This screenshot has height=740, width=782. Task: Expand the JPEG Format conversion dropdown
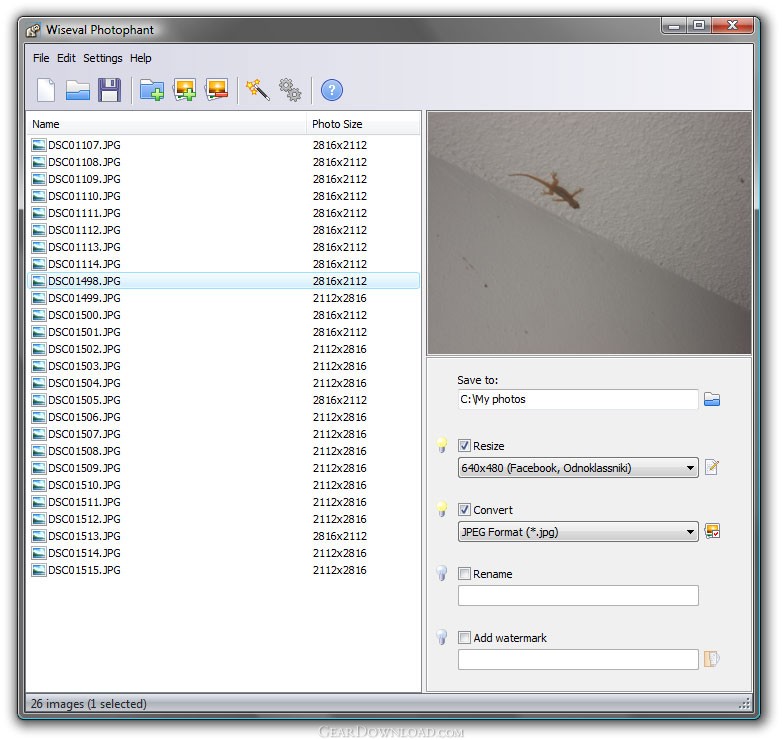(x=578, y=532)
